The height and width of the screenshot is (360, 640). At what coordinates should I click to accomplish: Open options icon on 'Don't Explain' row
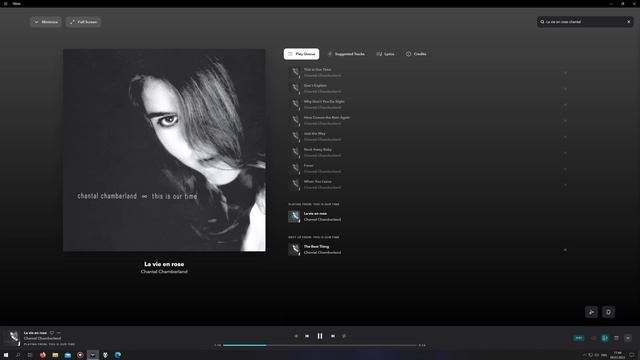pos(565,89)
